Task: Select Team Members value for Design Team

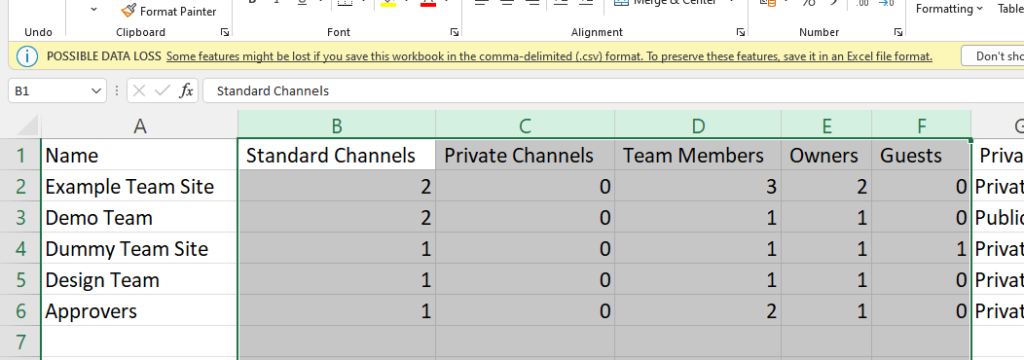Action: click(x=698, y=280)
